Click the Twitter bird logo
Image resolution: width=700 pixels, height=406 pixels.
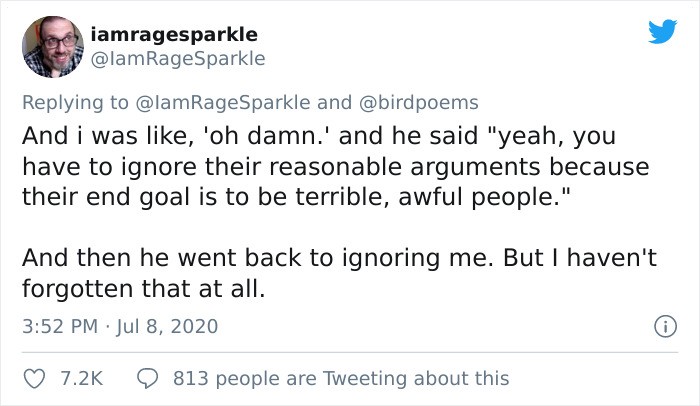pos(661,33)
